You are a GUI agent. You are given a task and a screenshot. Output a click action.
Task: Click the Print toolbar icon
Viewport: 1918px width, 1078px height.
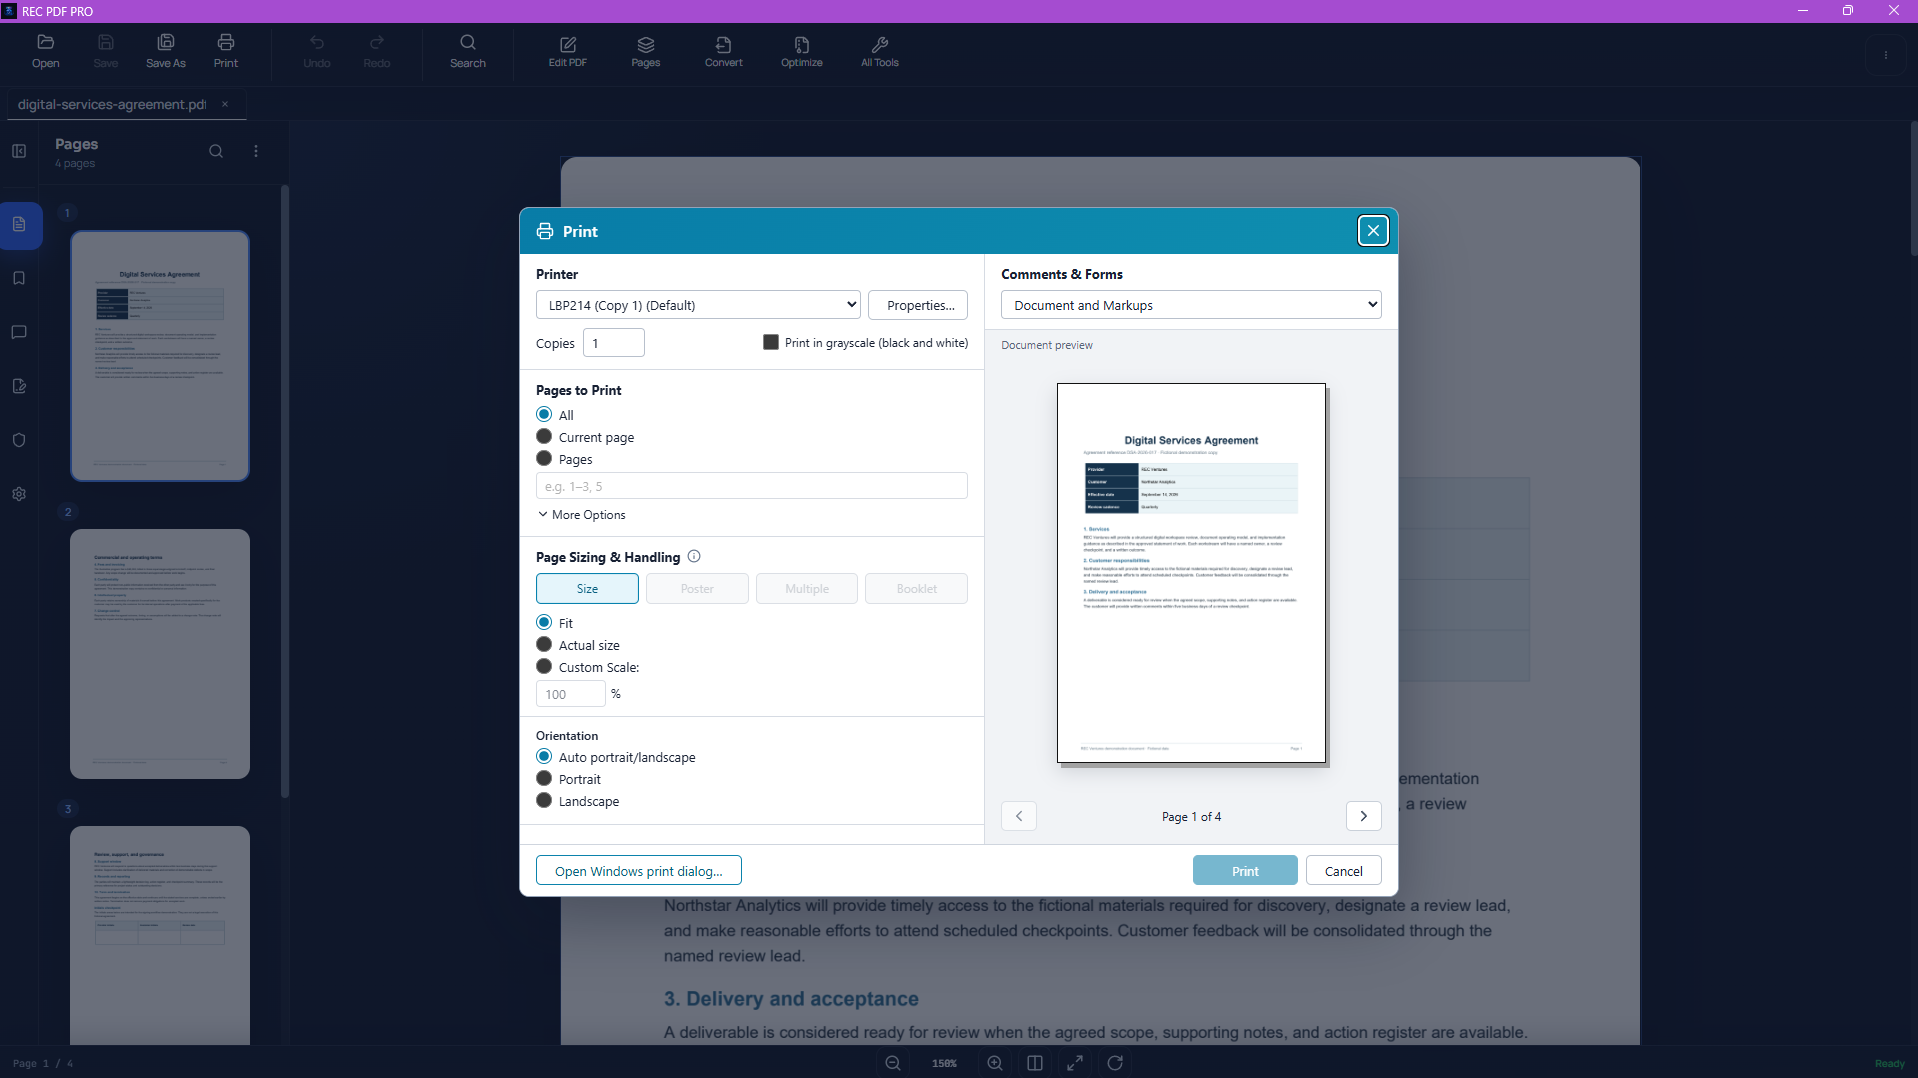click(226, 51)
